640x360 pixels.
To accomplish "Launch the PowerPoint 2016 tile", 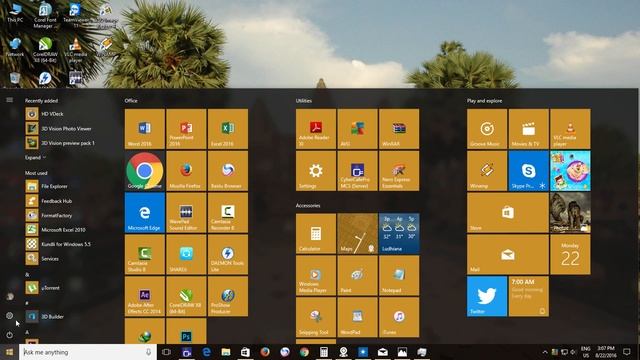I will point(186,129).
